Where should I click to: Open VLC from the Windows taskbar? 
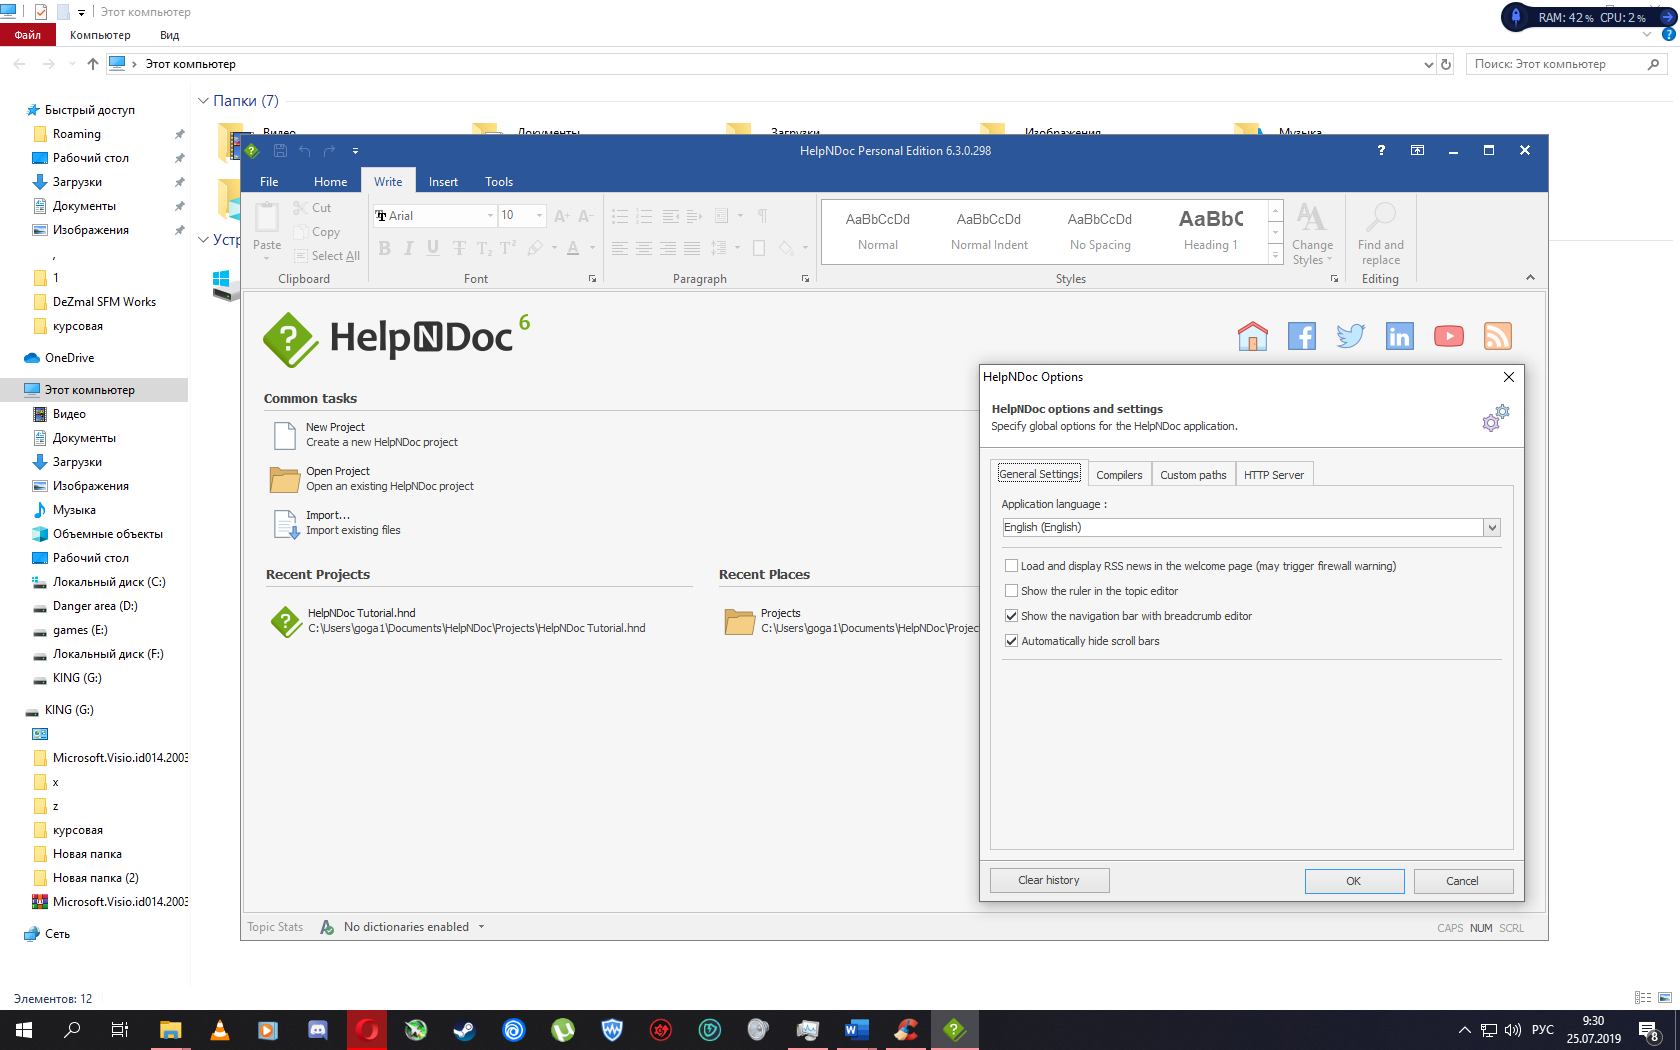tap(220, 1030)
